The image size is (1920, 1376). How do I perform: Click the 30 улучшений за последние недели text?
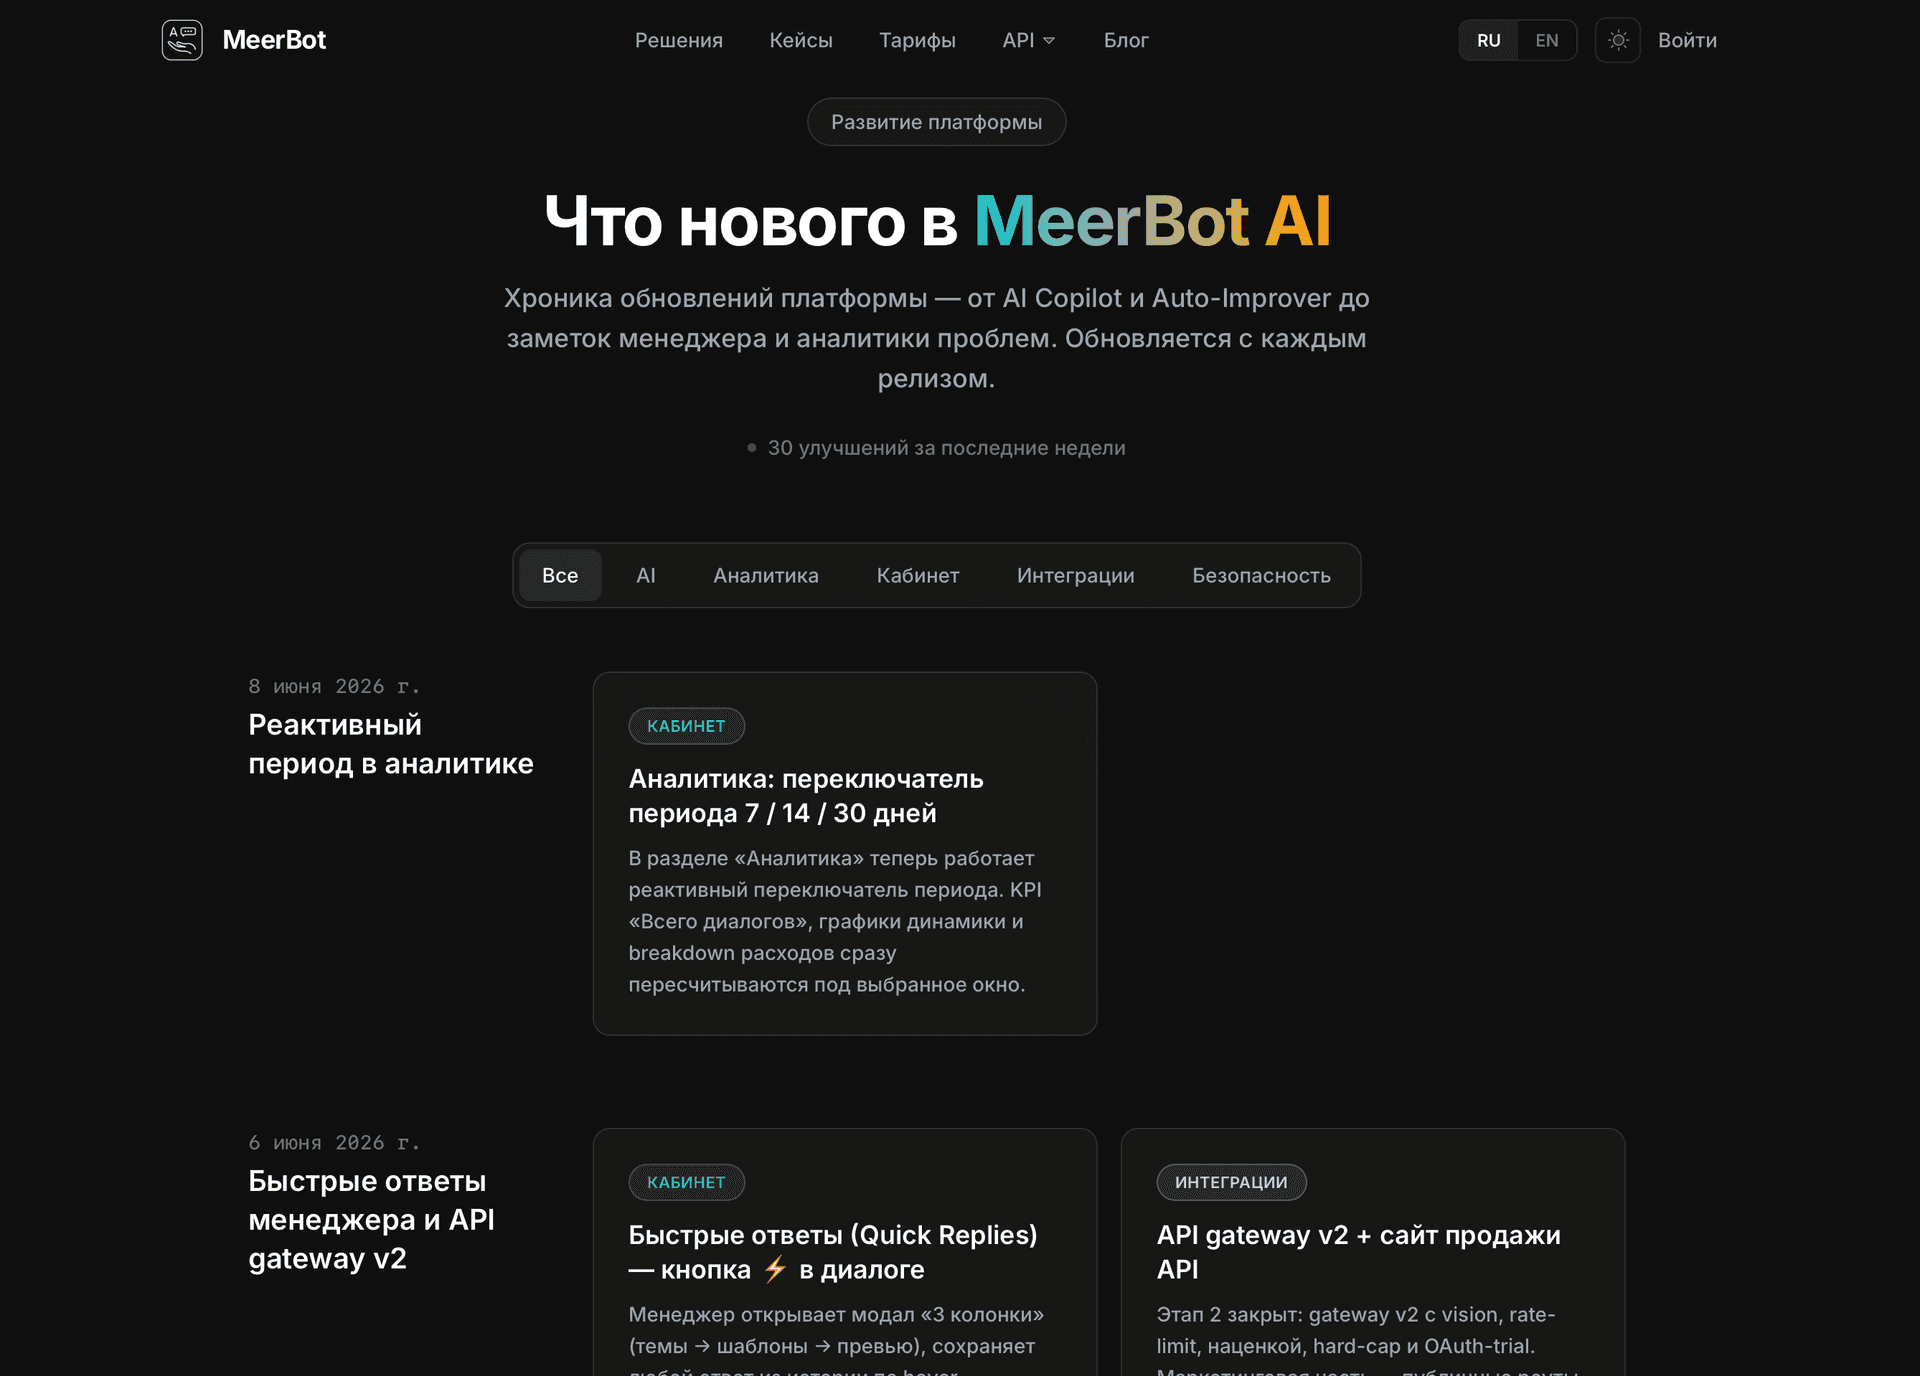946,448
